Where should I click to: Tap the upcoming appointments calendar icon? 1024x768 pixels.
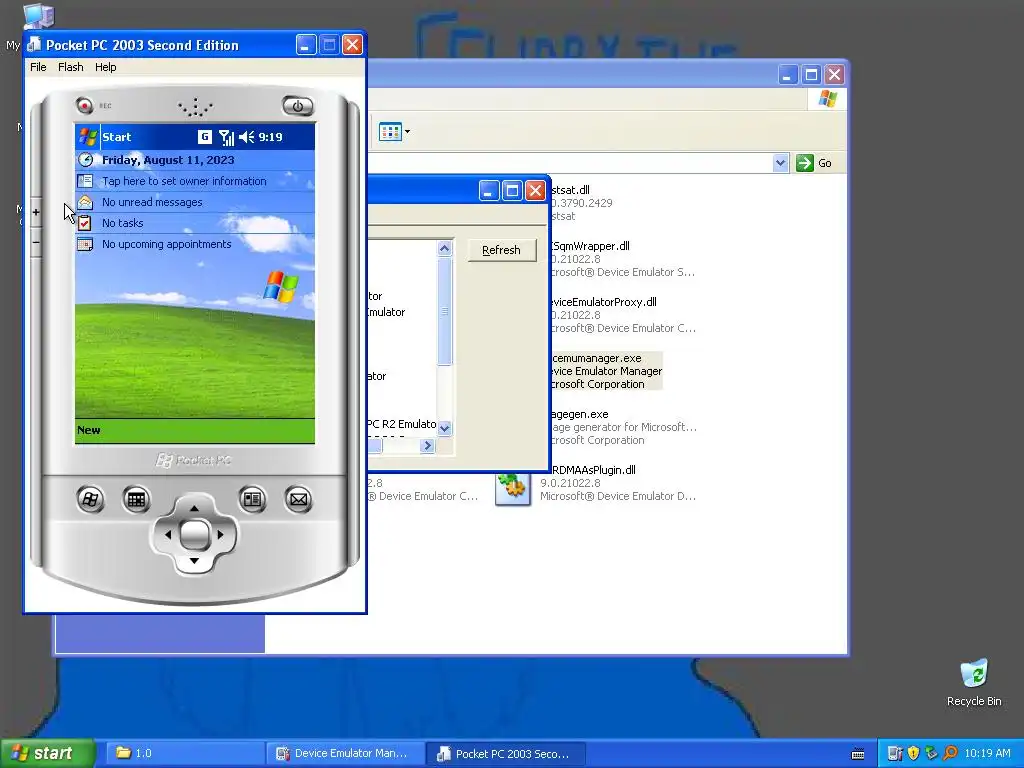click(x=85, y=244)
